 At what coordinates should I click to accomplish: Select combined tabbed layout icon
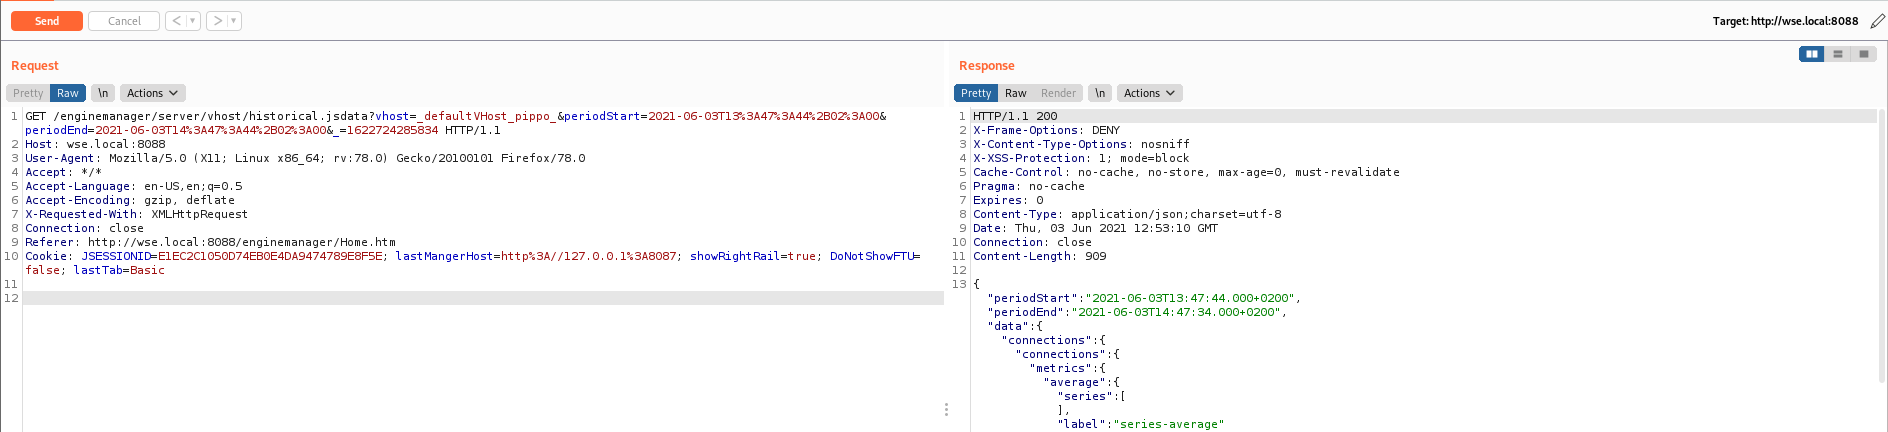point(1863,54)
